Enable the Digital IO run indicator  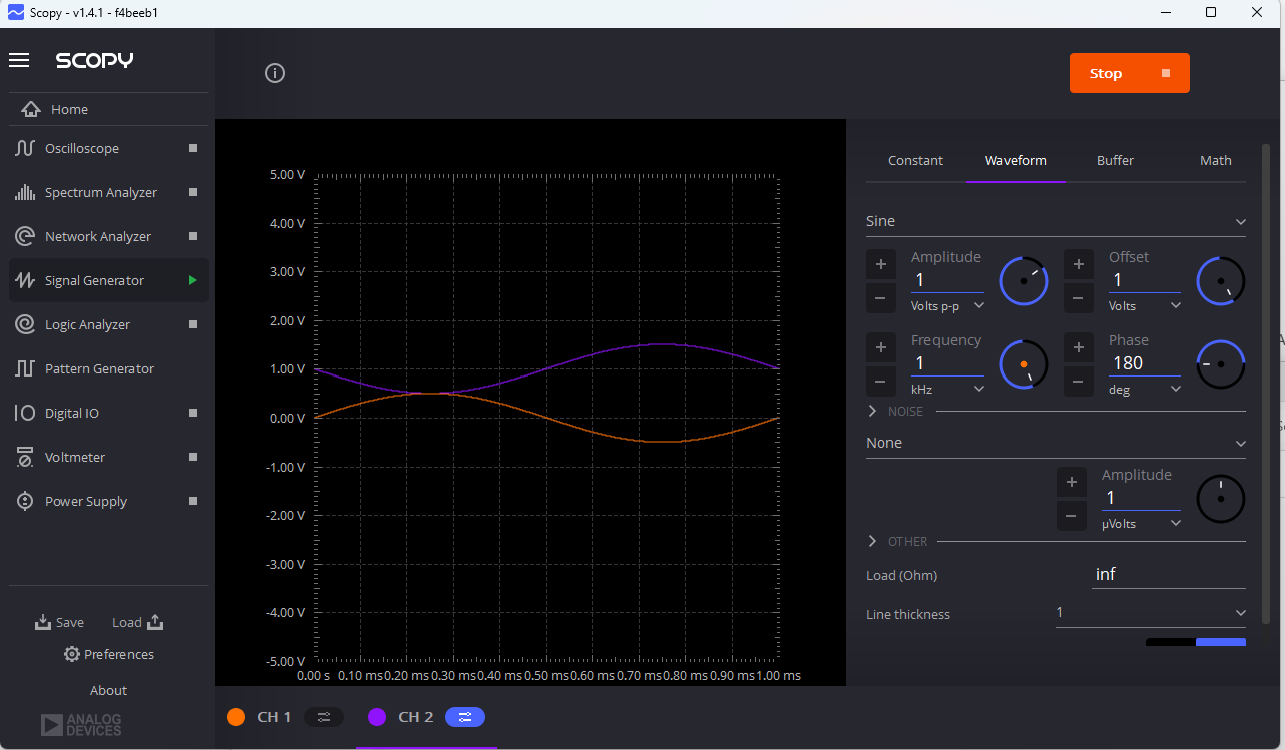191,412
